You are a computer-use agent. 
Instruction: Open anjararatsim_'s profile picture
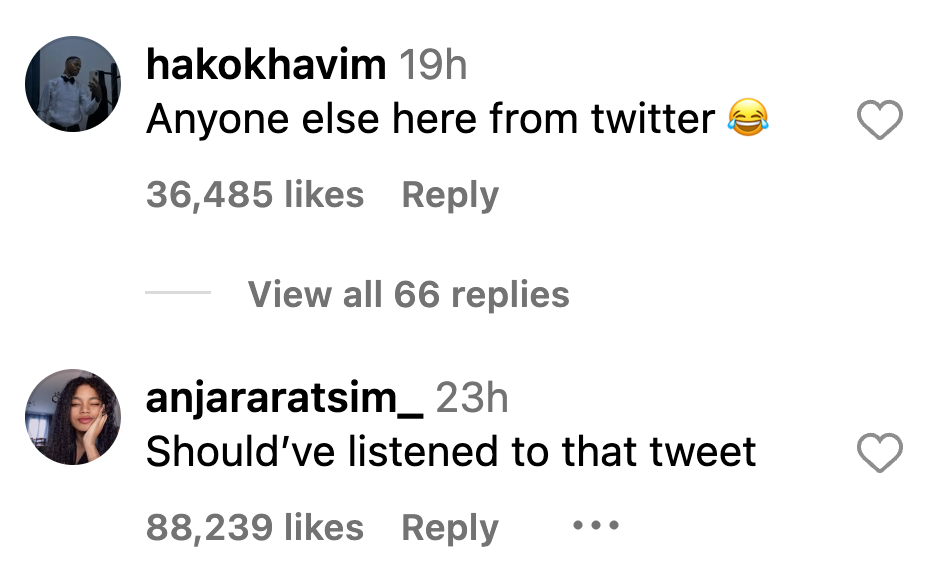pos(72,417)
